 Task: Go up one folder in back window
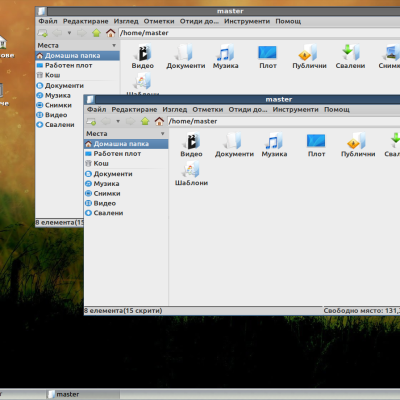click(96, 33)
